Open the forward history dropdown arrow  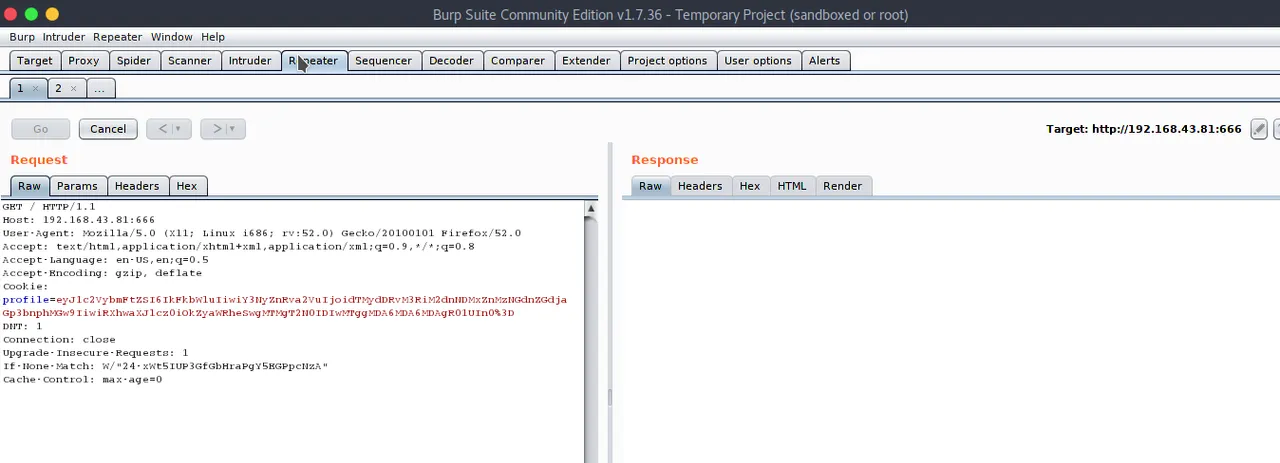click(234, 129)
